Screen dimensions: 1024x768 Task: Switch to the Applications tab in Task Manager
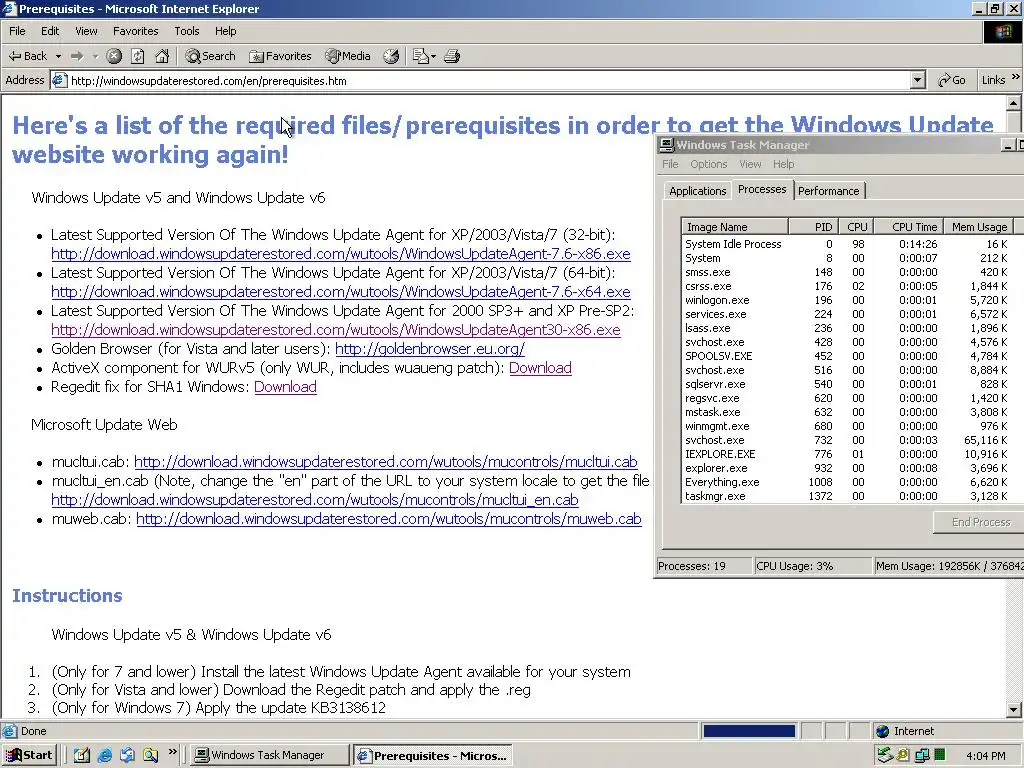click(697, 191)
